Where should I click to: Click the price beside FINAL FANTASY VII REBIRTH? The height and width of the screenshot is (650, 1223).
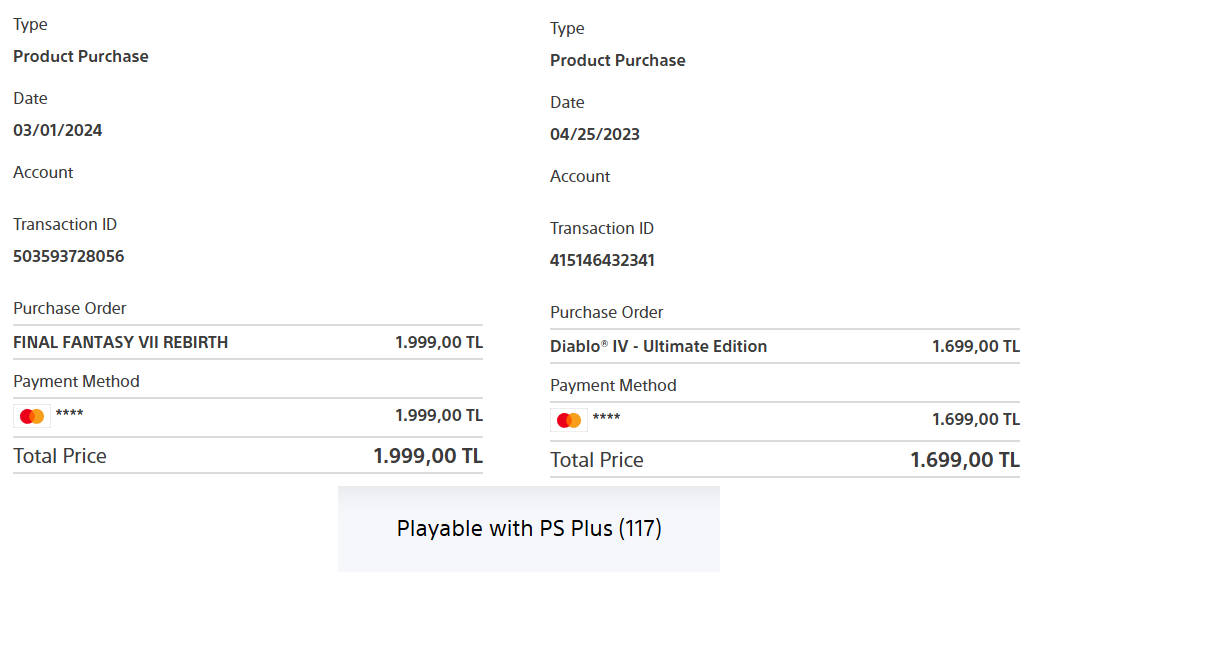439,342
